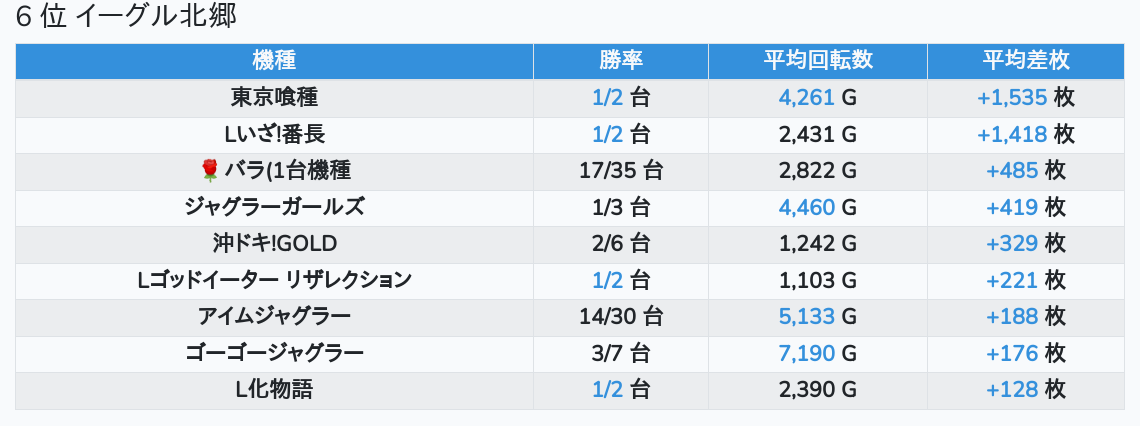Select the +1,535 枚 difference value

(x=1025, y=98)
